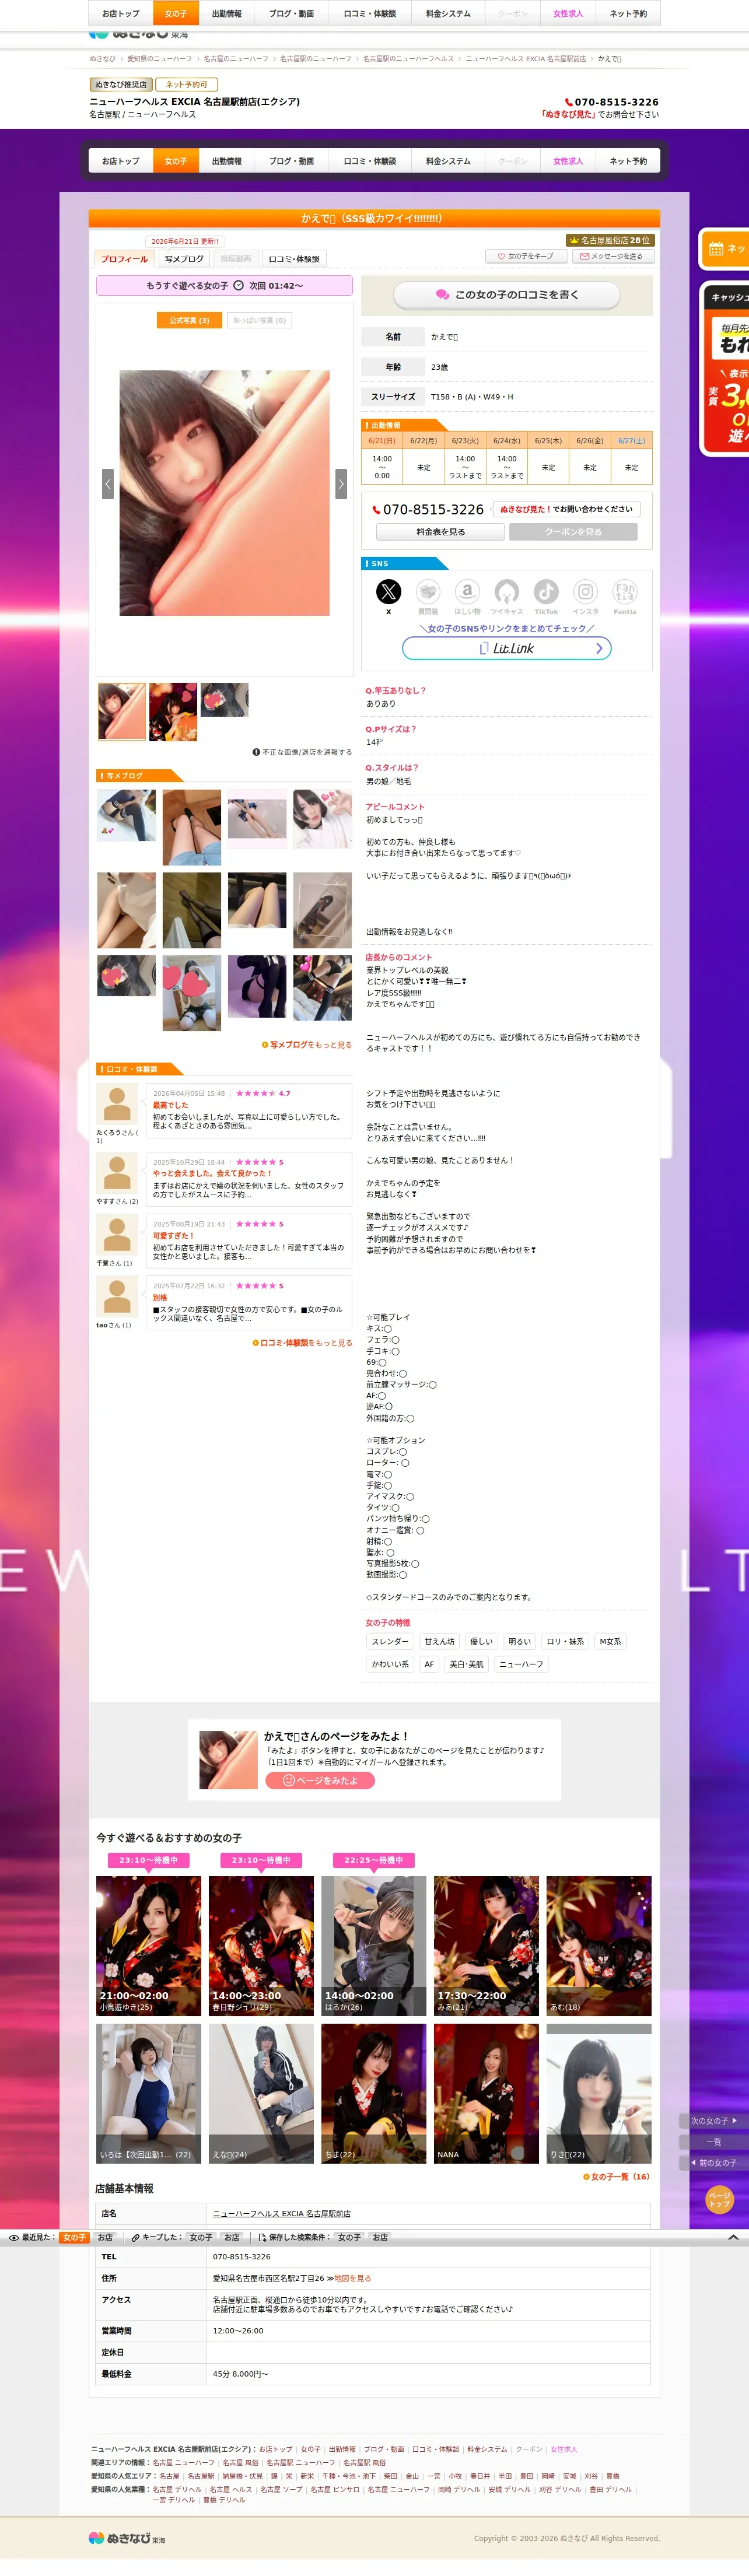This screenshot has height=2576, width=749.
Task: Click the インスタ Instagram icon
Action: (586, 591)
